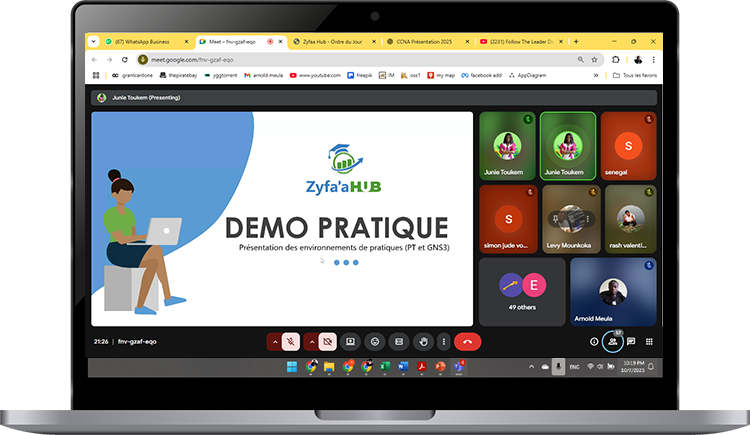Open the meeting details info icon
Image resolution: width=750 pixels, height=435 pixels.
(x=594, y=341)
